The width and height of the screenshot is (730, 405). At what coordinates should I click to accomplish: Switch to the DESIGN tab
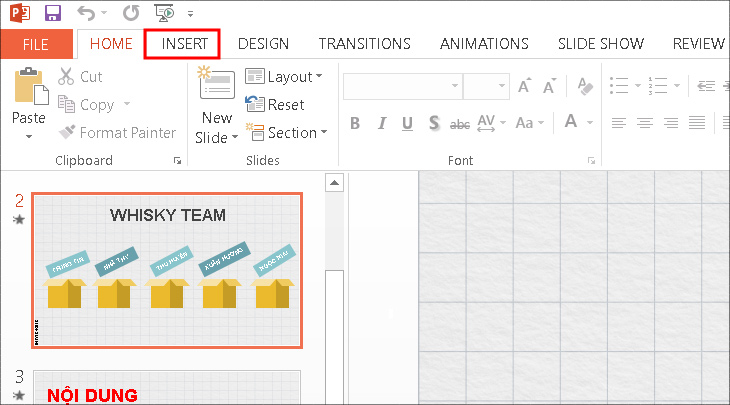(x=263, y=44)
